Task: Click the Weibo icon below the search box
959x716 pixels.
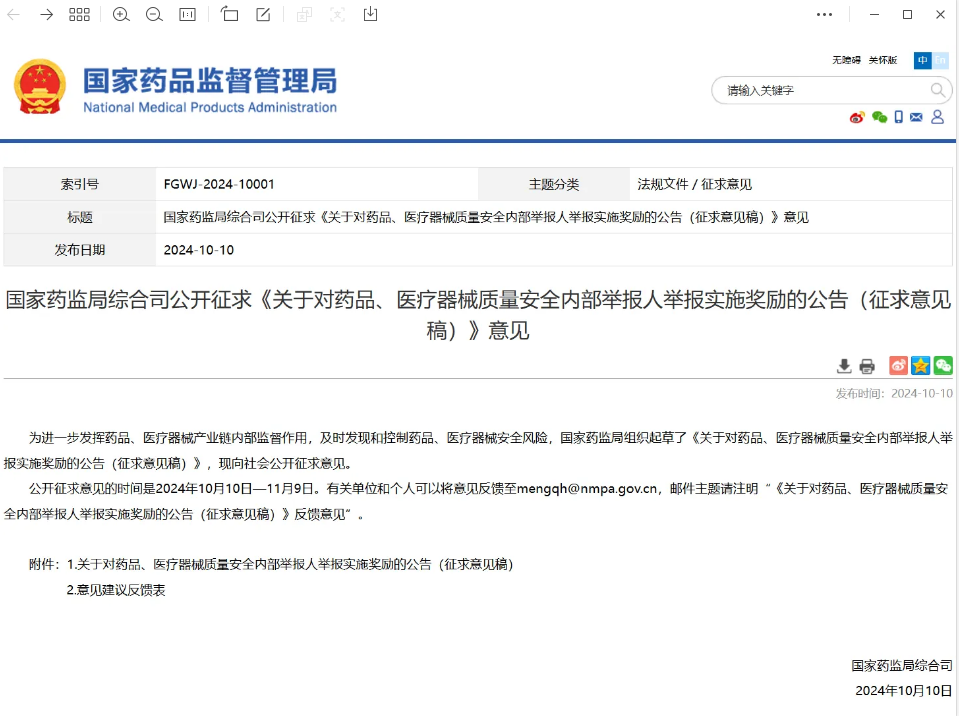Action: pyautogui.click(x=857, y=117)
